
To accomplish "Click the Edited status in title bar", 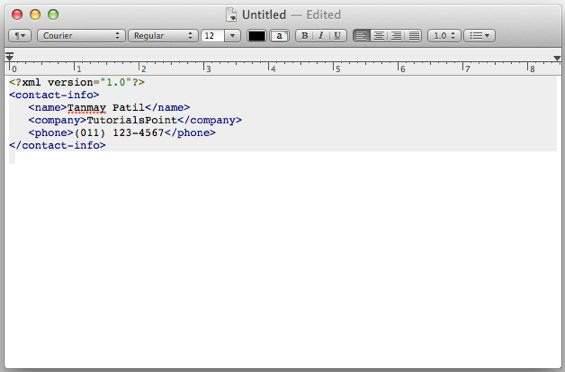I will pyautogui.click(x=323, y=15).
